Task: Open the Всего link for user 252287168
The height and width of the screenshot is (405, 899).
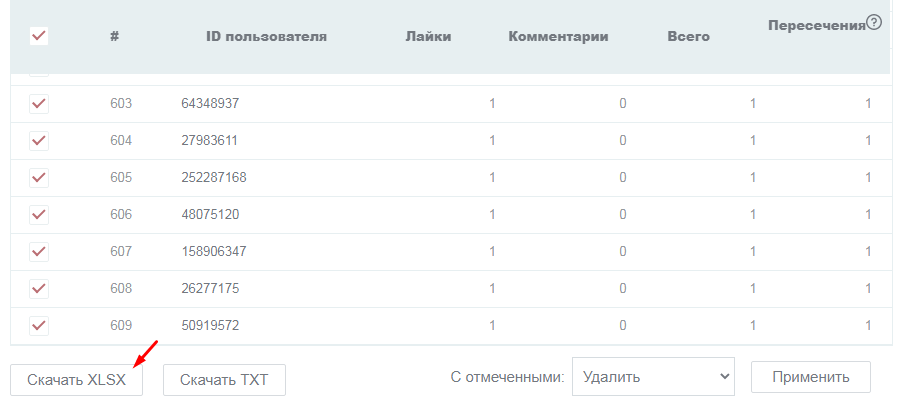Action: pyautogui.click(x=753, y=177)
